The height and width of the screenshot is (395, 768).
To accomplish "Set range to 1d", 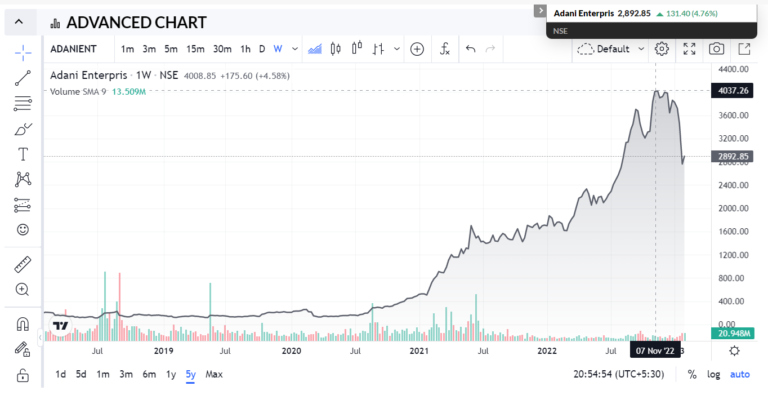I will 60,374.
